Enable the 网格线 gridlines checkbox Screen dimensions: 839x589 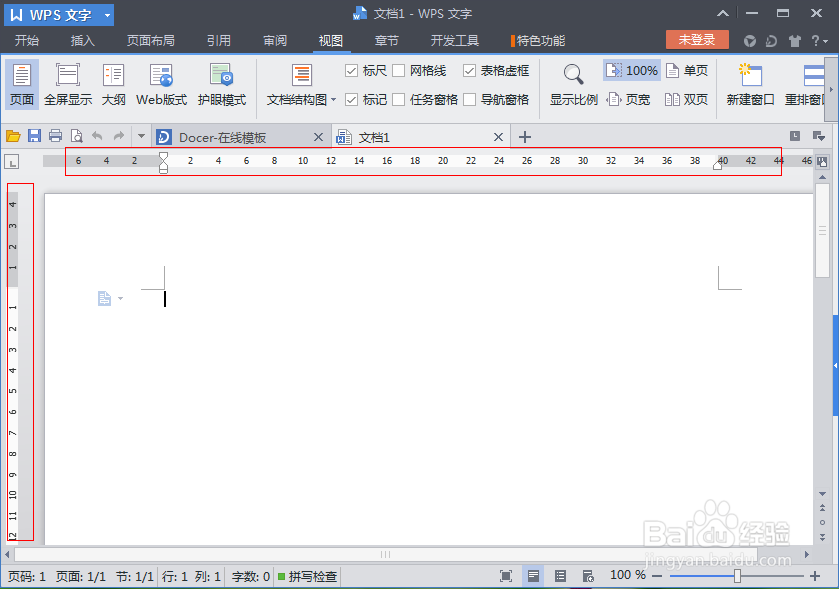pos(399,71)
